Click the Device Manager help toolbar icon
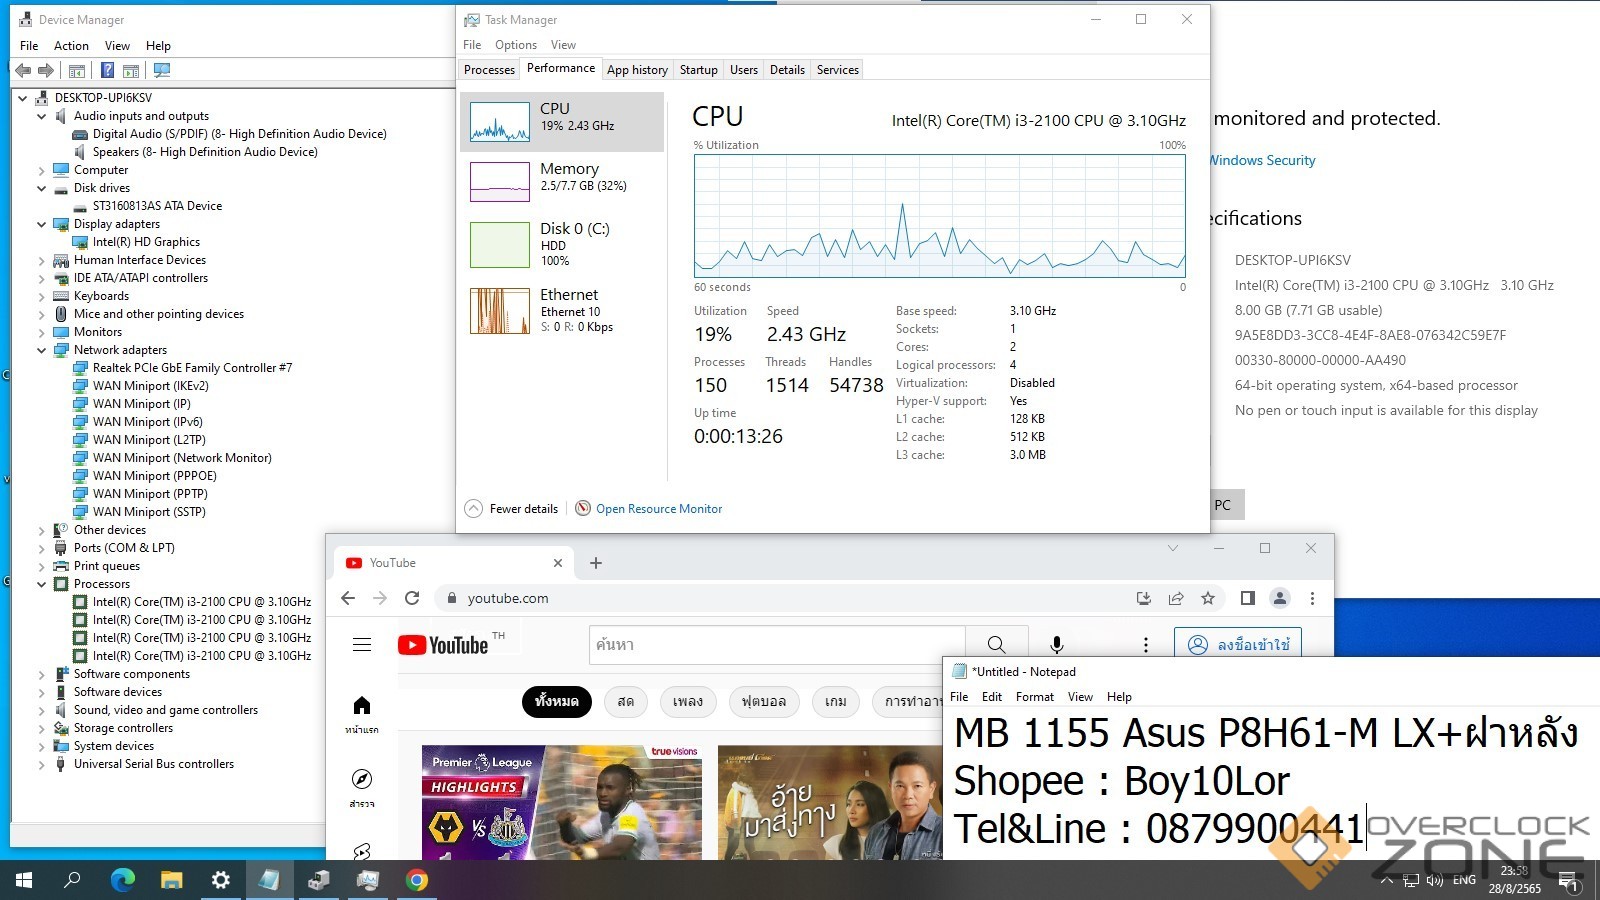This screenshot has width=1600, height=900. 107,70
